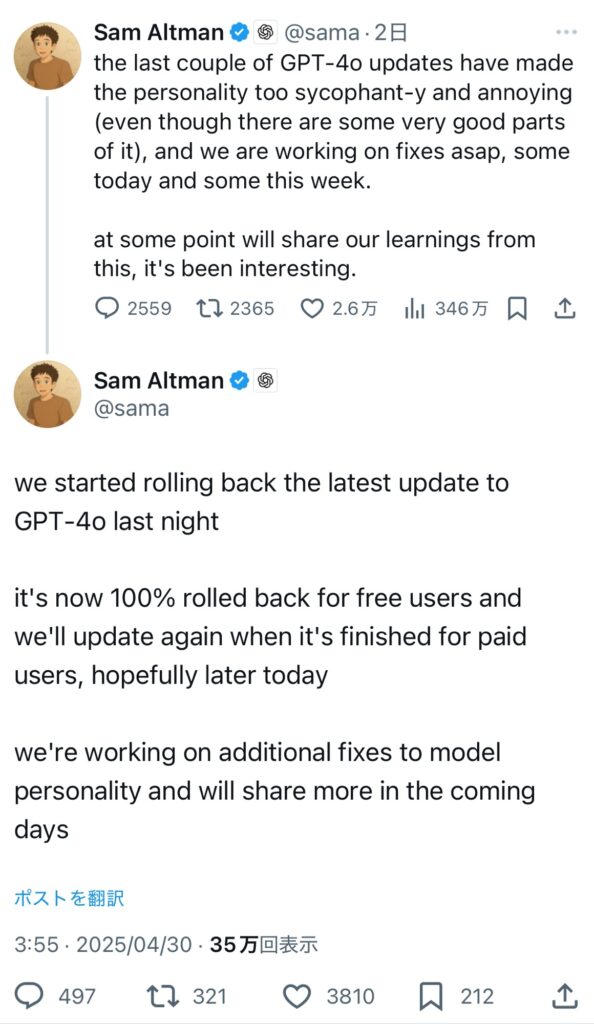The image size is (594, 1024).
Task: Bookmark the main post showing 212 bookmarks
Action: tap(431, 997)
